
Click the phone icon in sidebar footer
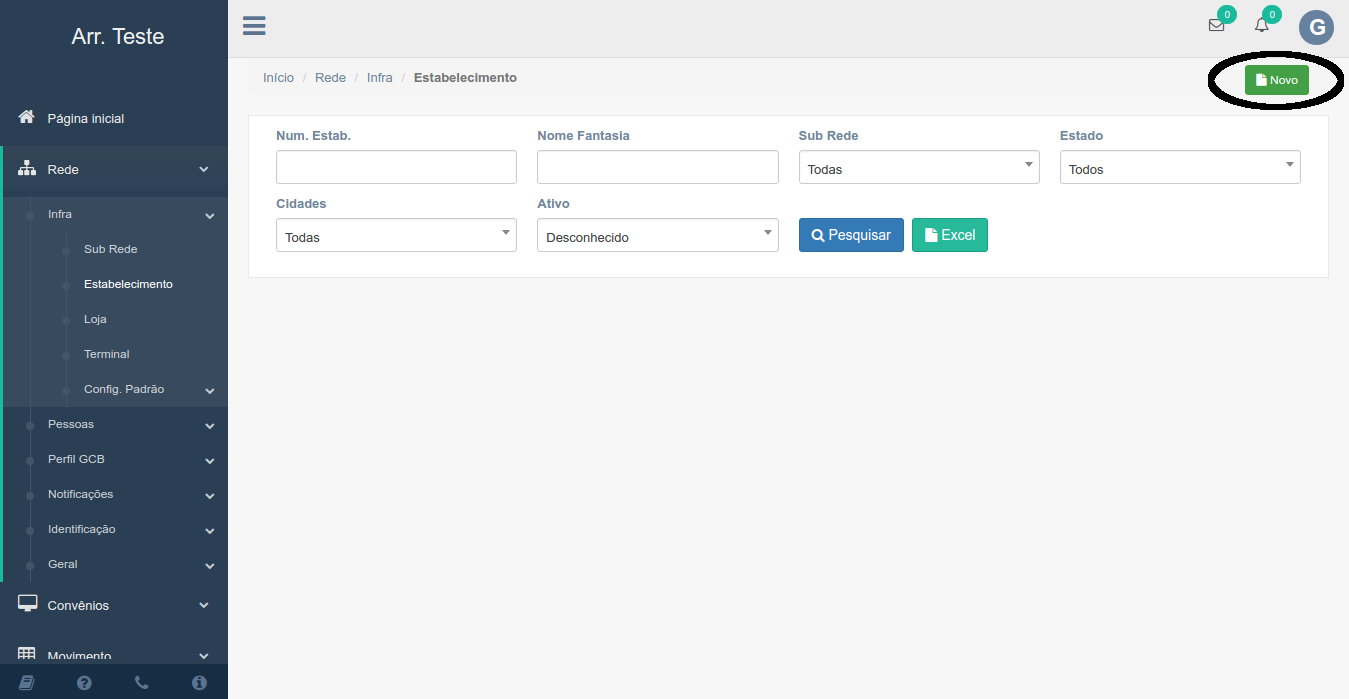click(x=141, y=682)
